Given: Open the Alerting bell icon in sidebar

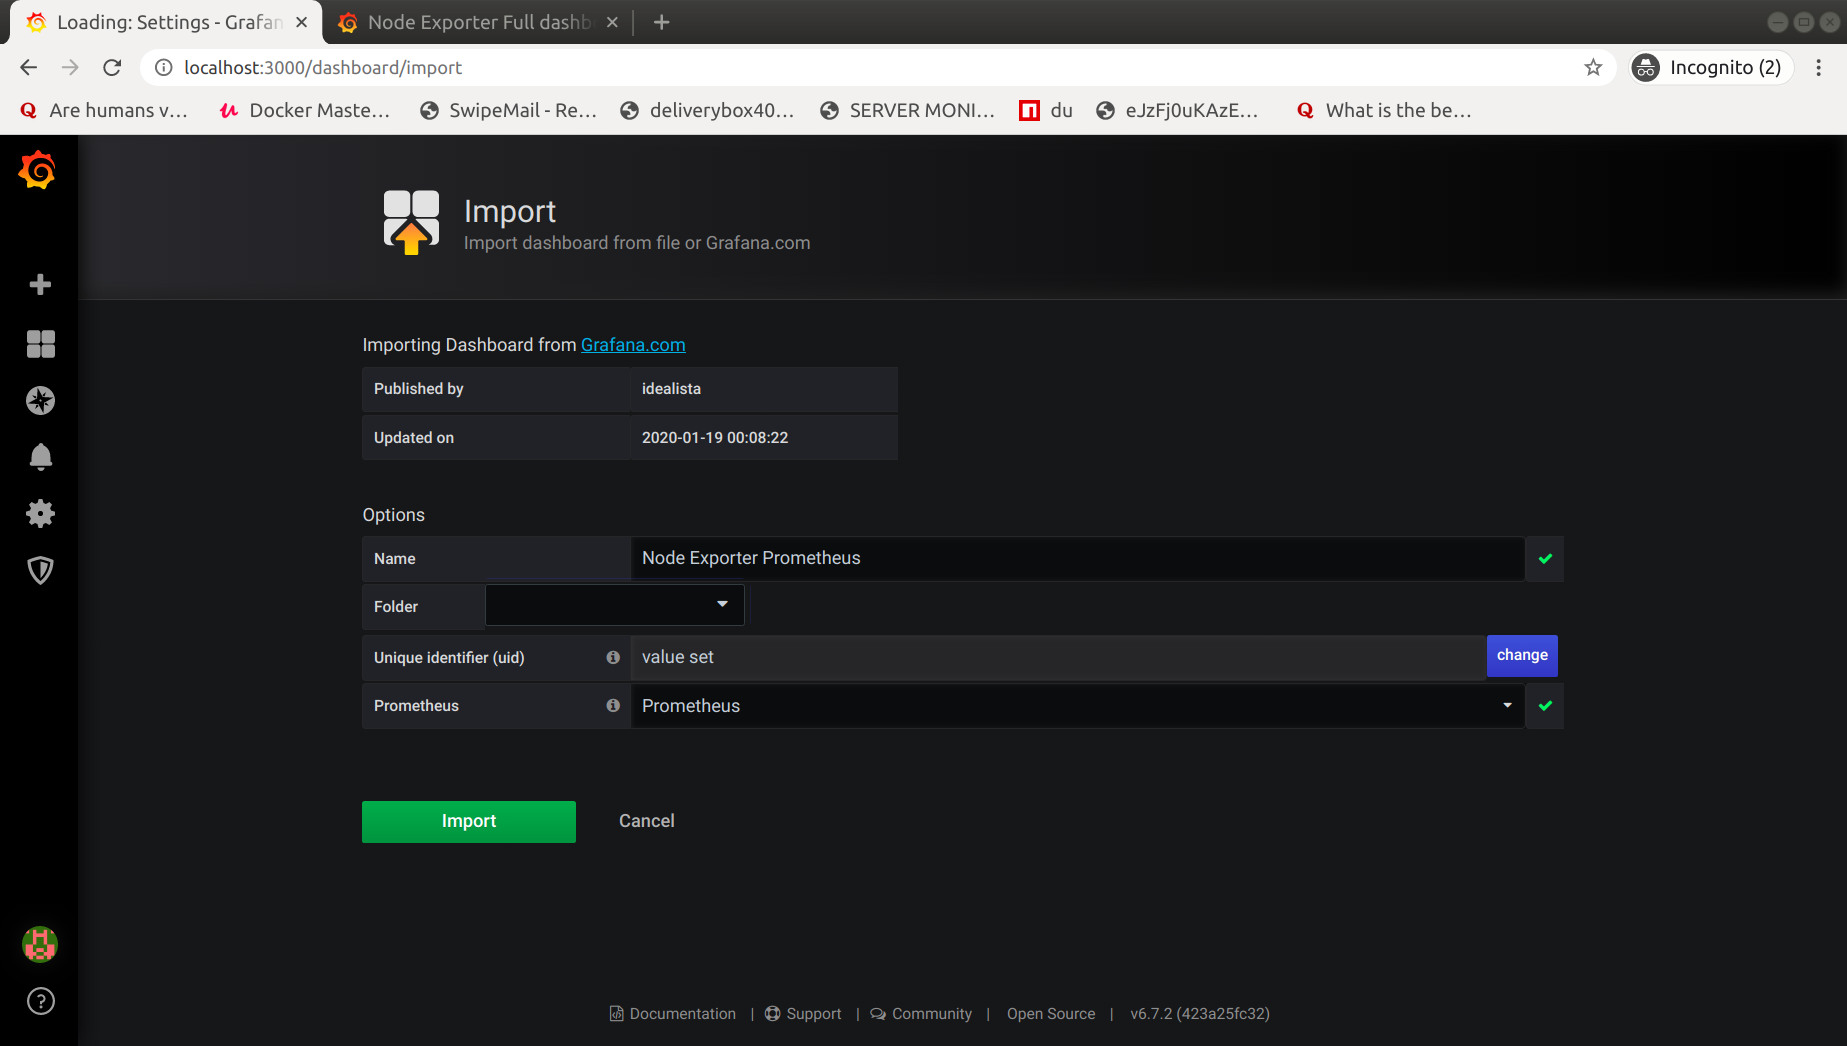Looking at the screenshot, I should click(40, 457).
